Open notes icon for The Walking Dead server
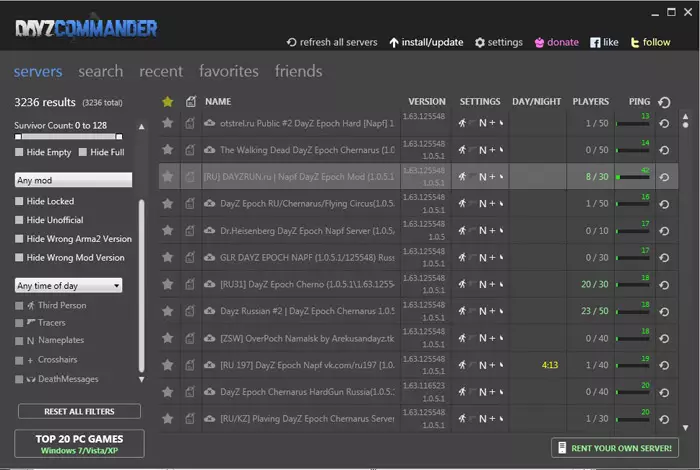The image size is (700, 470). [190, 150]
